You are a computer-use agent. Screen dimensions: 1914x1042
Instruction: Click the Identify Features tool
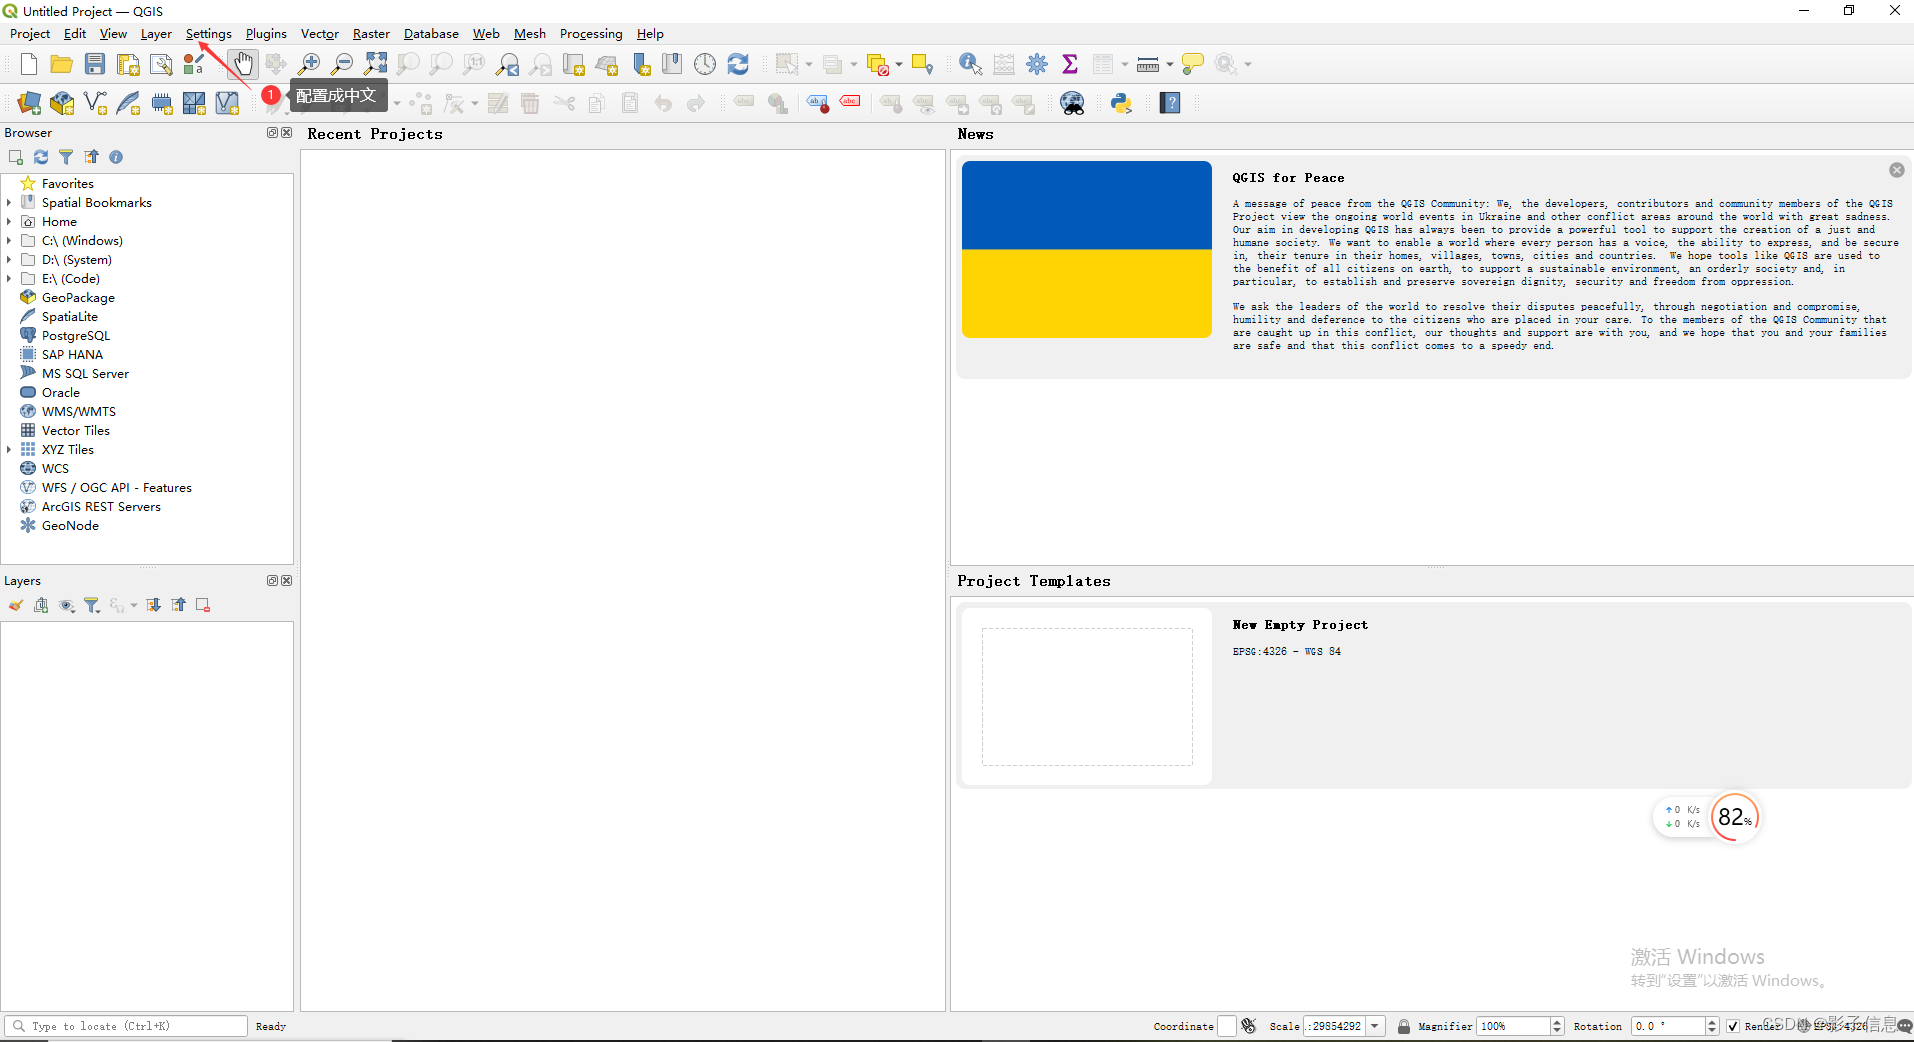[970, 64]
